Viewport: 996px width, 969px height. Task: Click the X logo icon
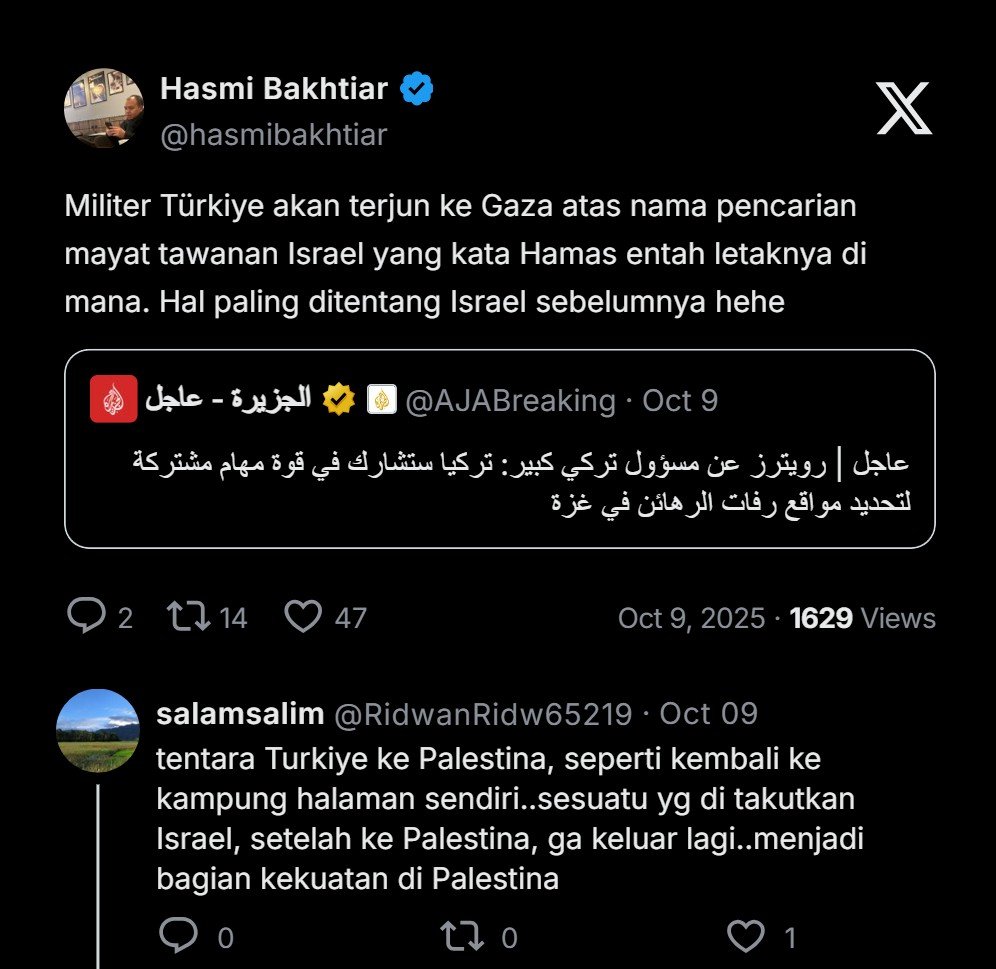903,109
